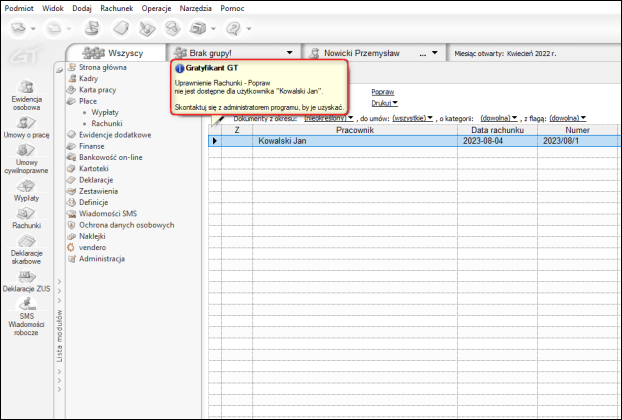Click the stamp toolbar icon

pos(173,29)
